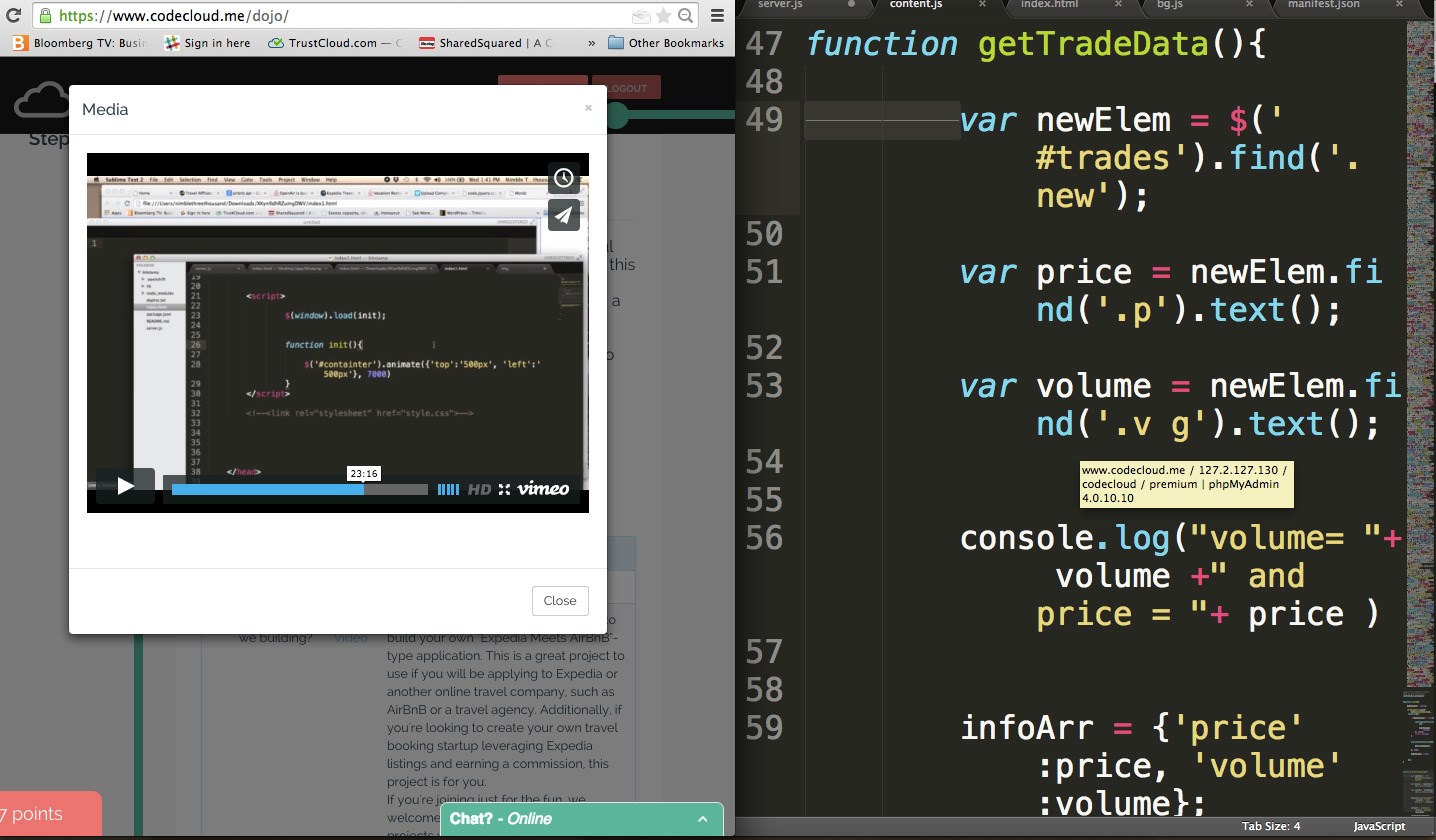Reload the page in Chrome
This screenshot has height=840, width=1436.
pyautogui.click(x=12, y=16)
